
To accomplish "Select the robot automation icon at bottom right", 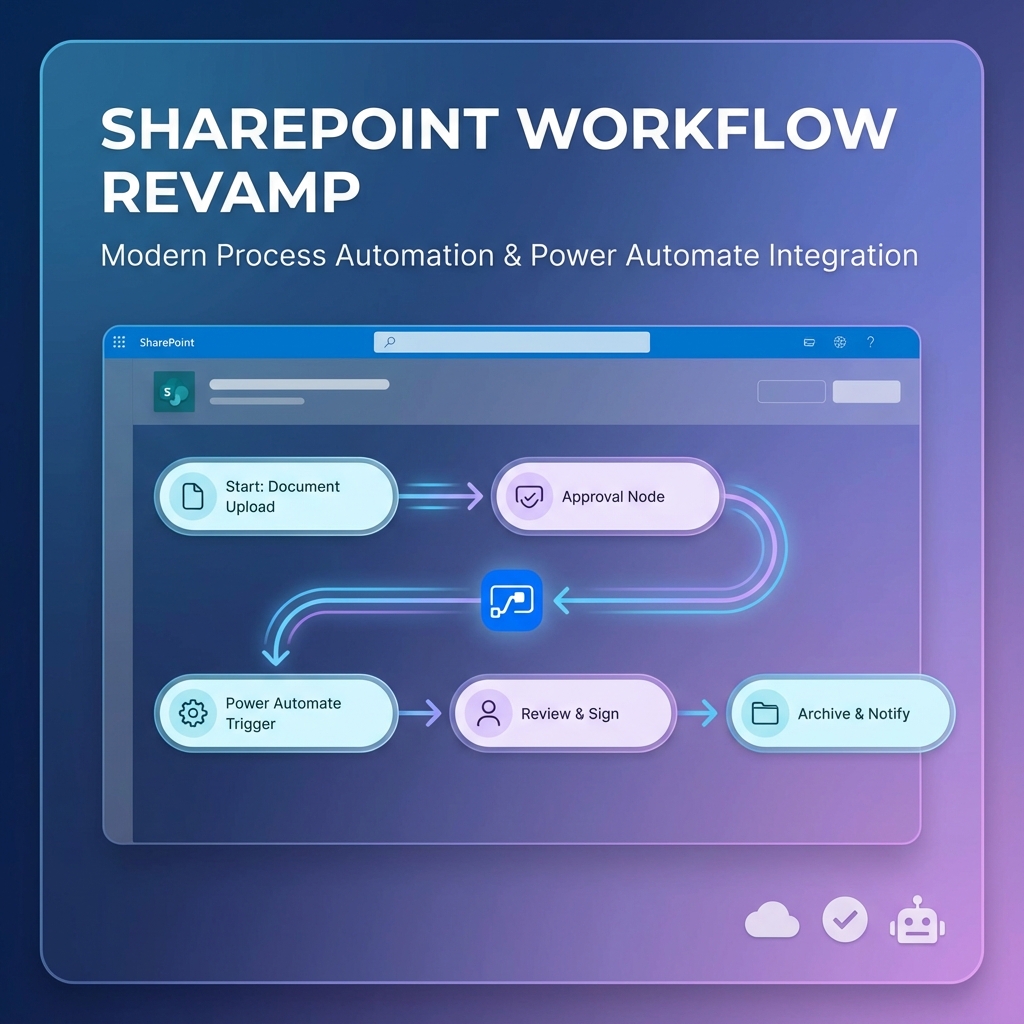I will [917, 918].
